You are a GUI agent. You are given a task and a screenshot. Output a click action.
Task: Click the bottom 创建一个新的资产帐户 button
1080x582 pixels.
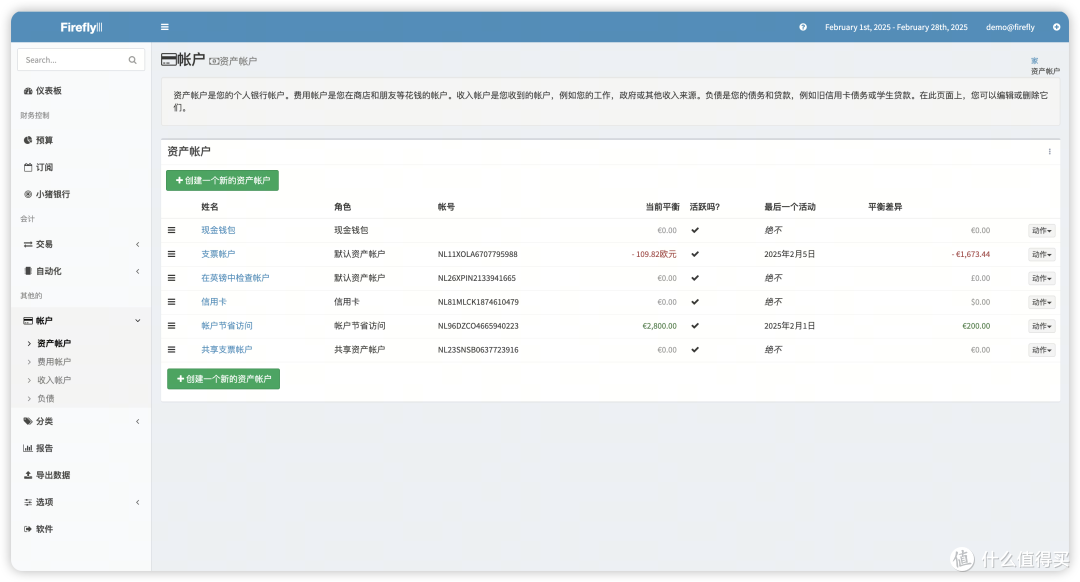pyautogui.click(x=223, y=379)
